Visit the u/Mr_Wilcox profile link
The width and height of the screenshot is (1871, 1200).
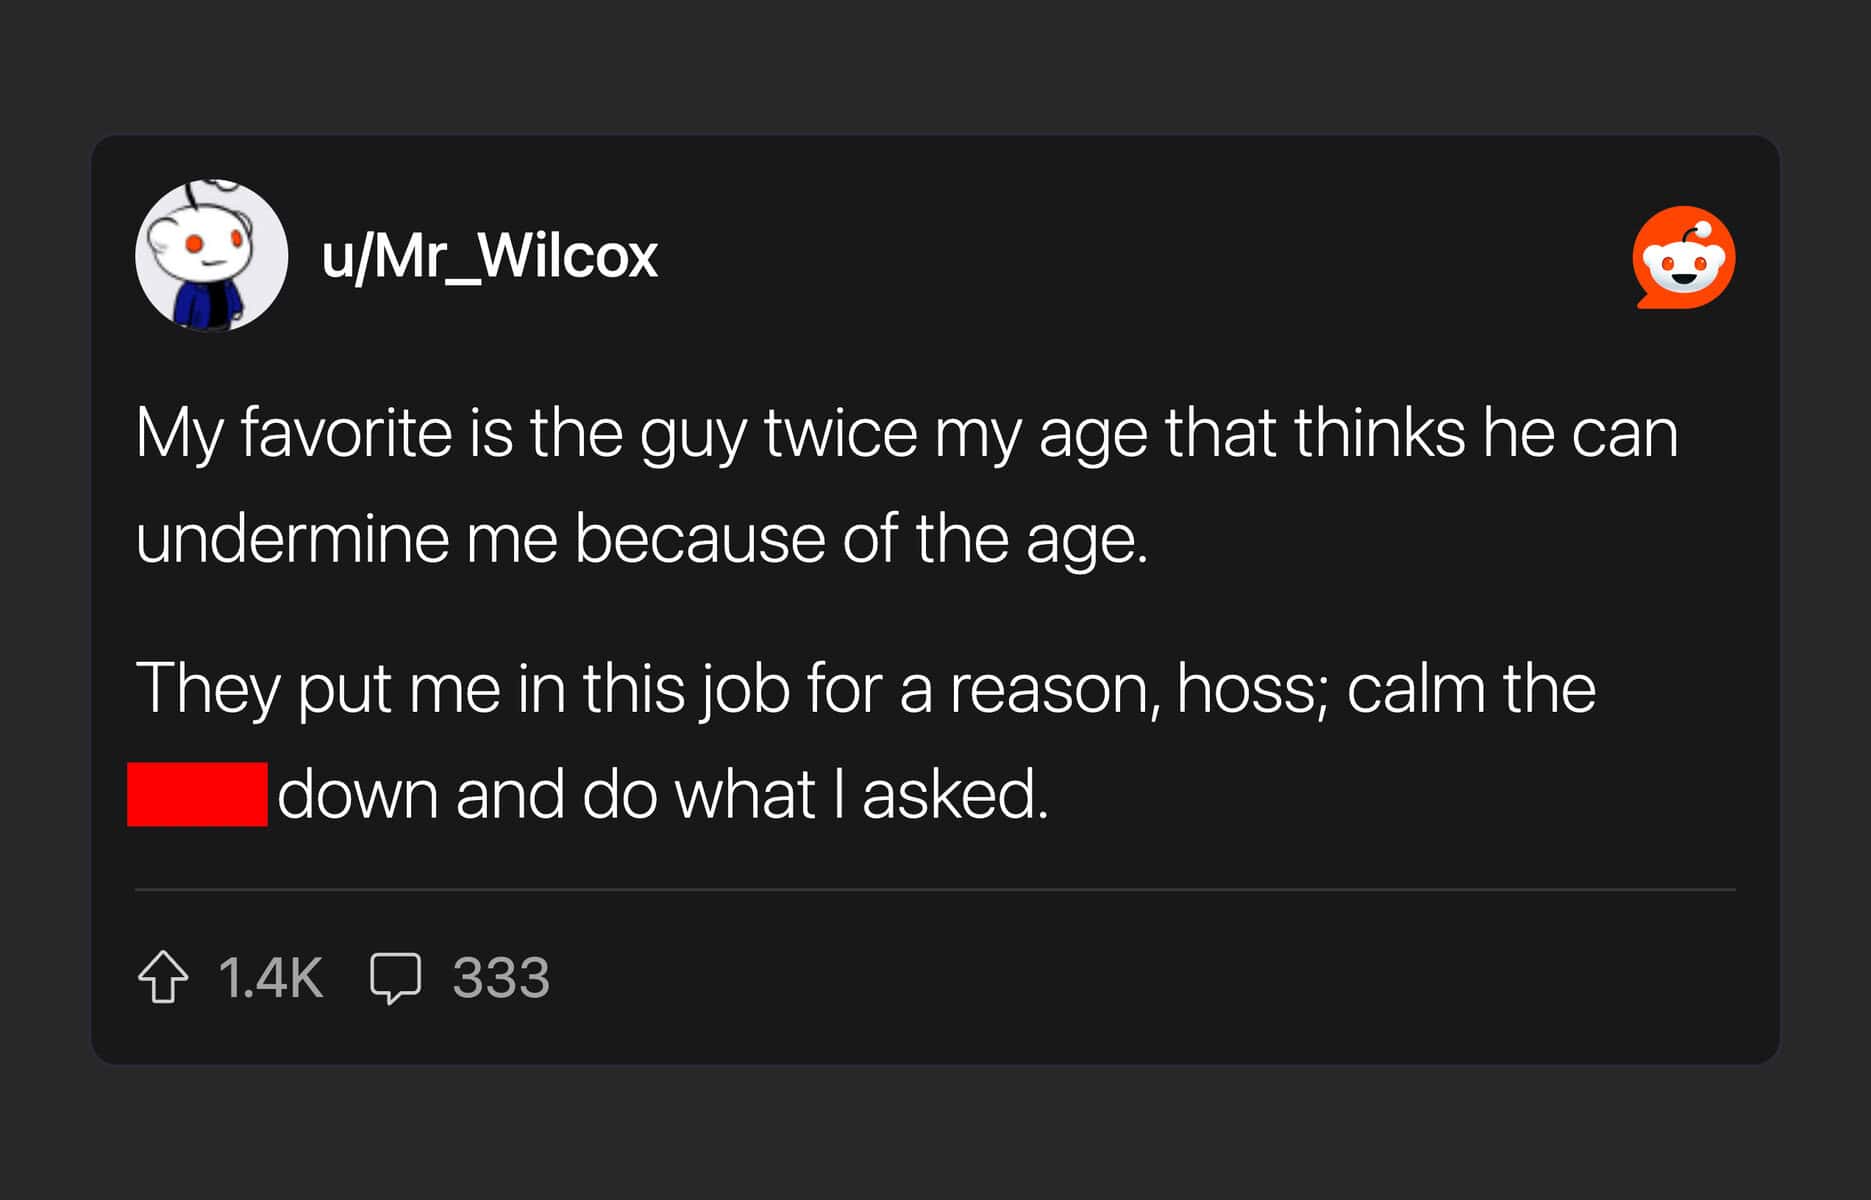pos(489,256)
